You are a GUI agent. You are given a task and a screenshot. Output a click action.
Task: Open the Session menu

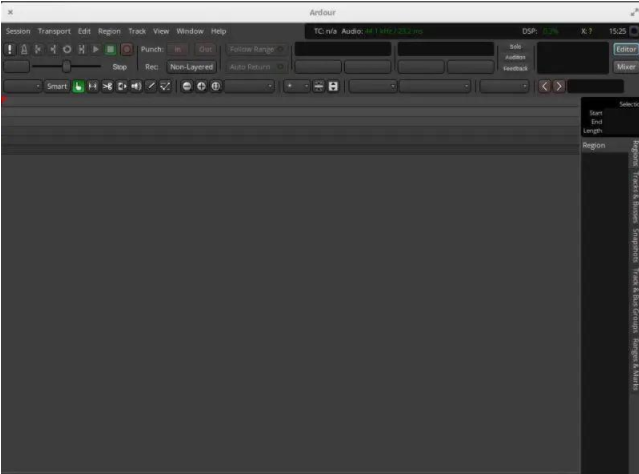coord(18,31)
